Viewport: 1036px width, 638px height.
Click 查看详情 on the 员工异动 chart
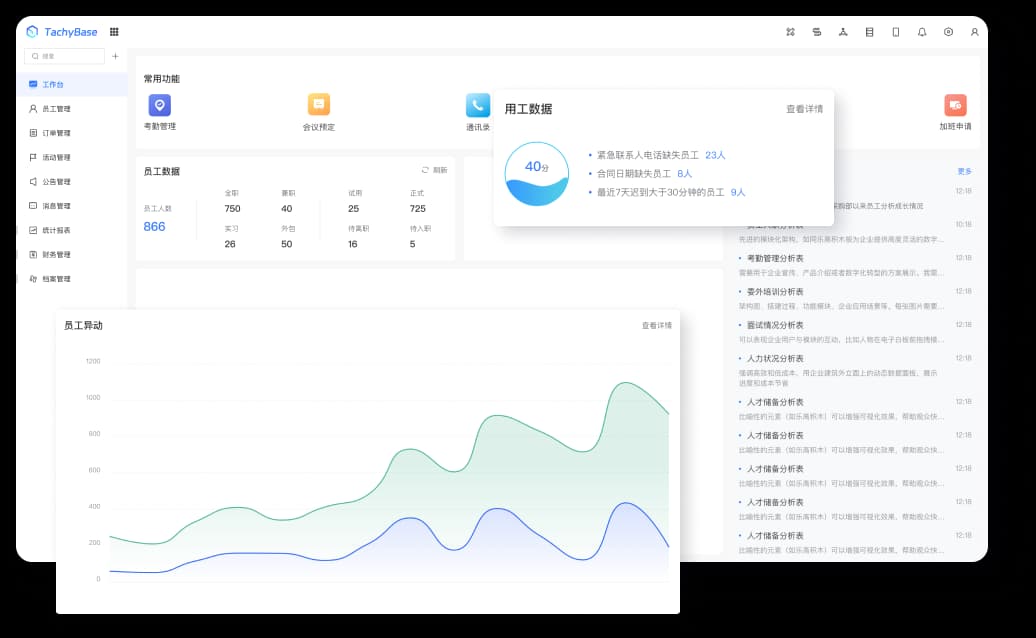656,326
